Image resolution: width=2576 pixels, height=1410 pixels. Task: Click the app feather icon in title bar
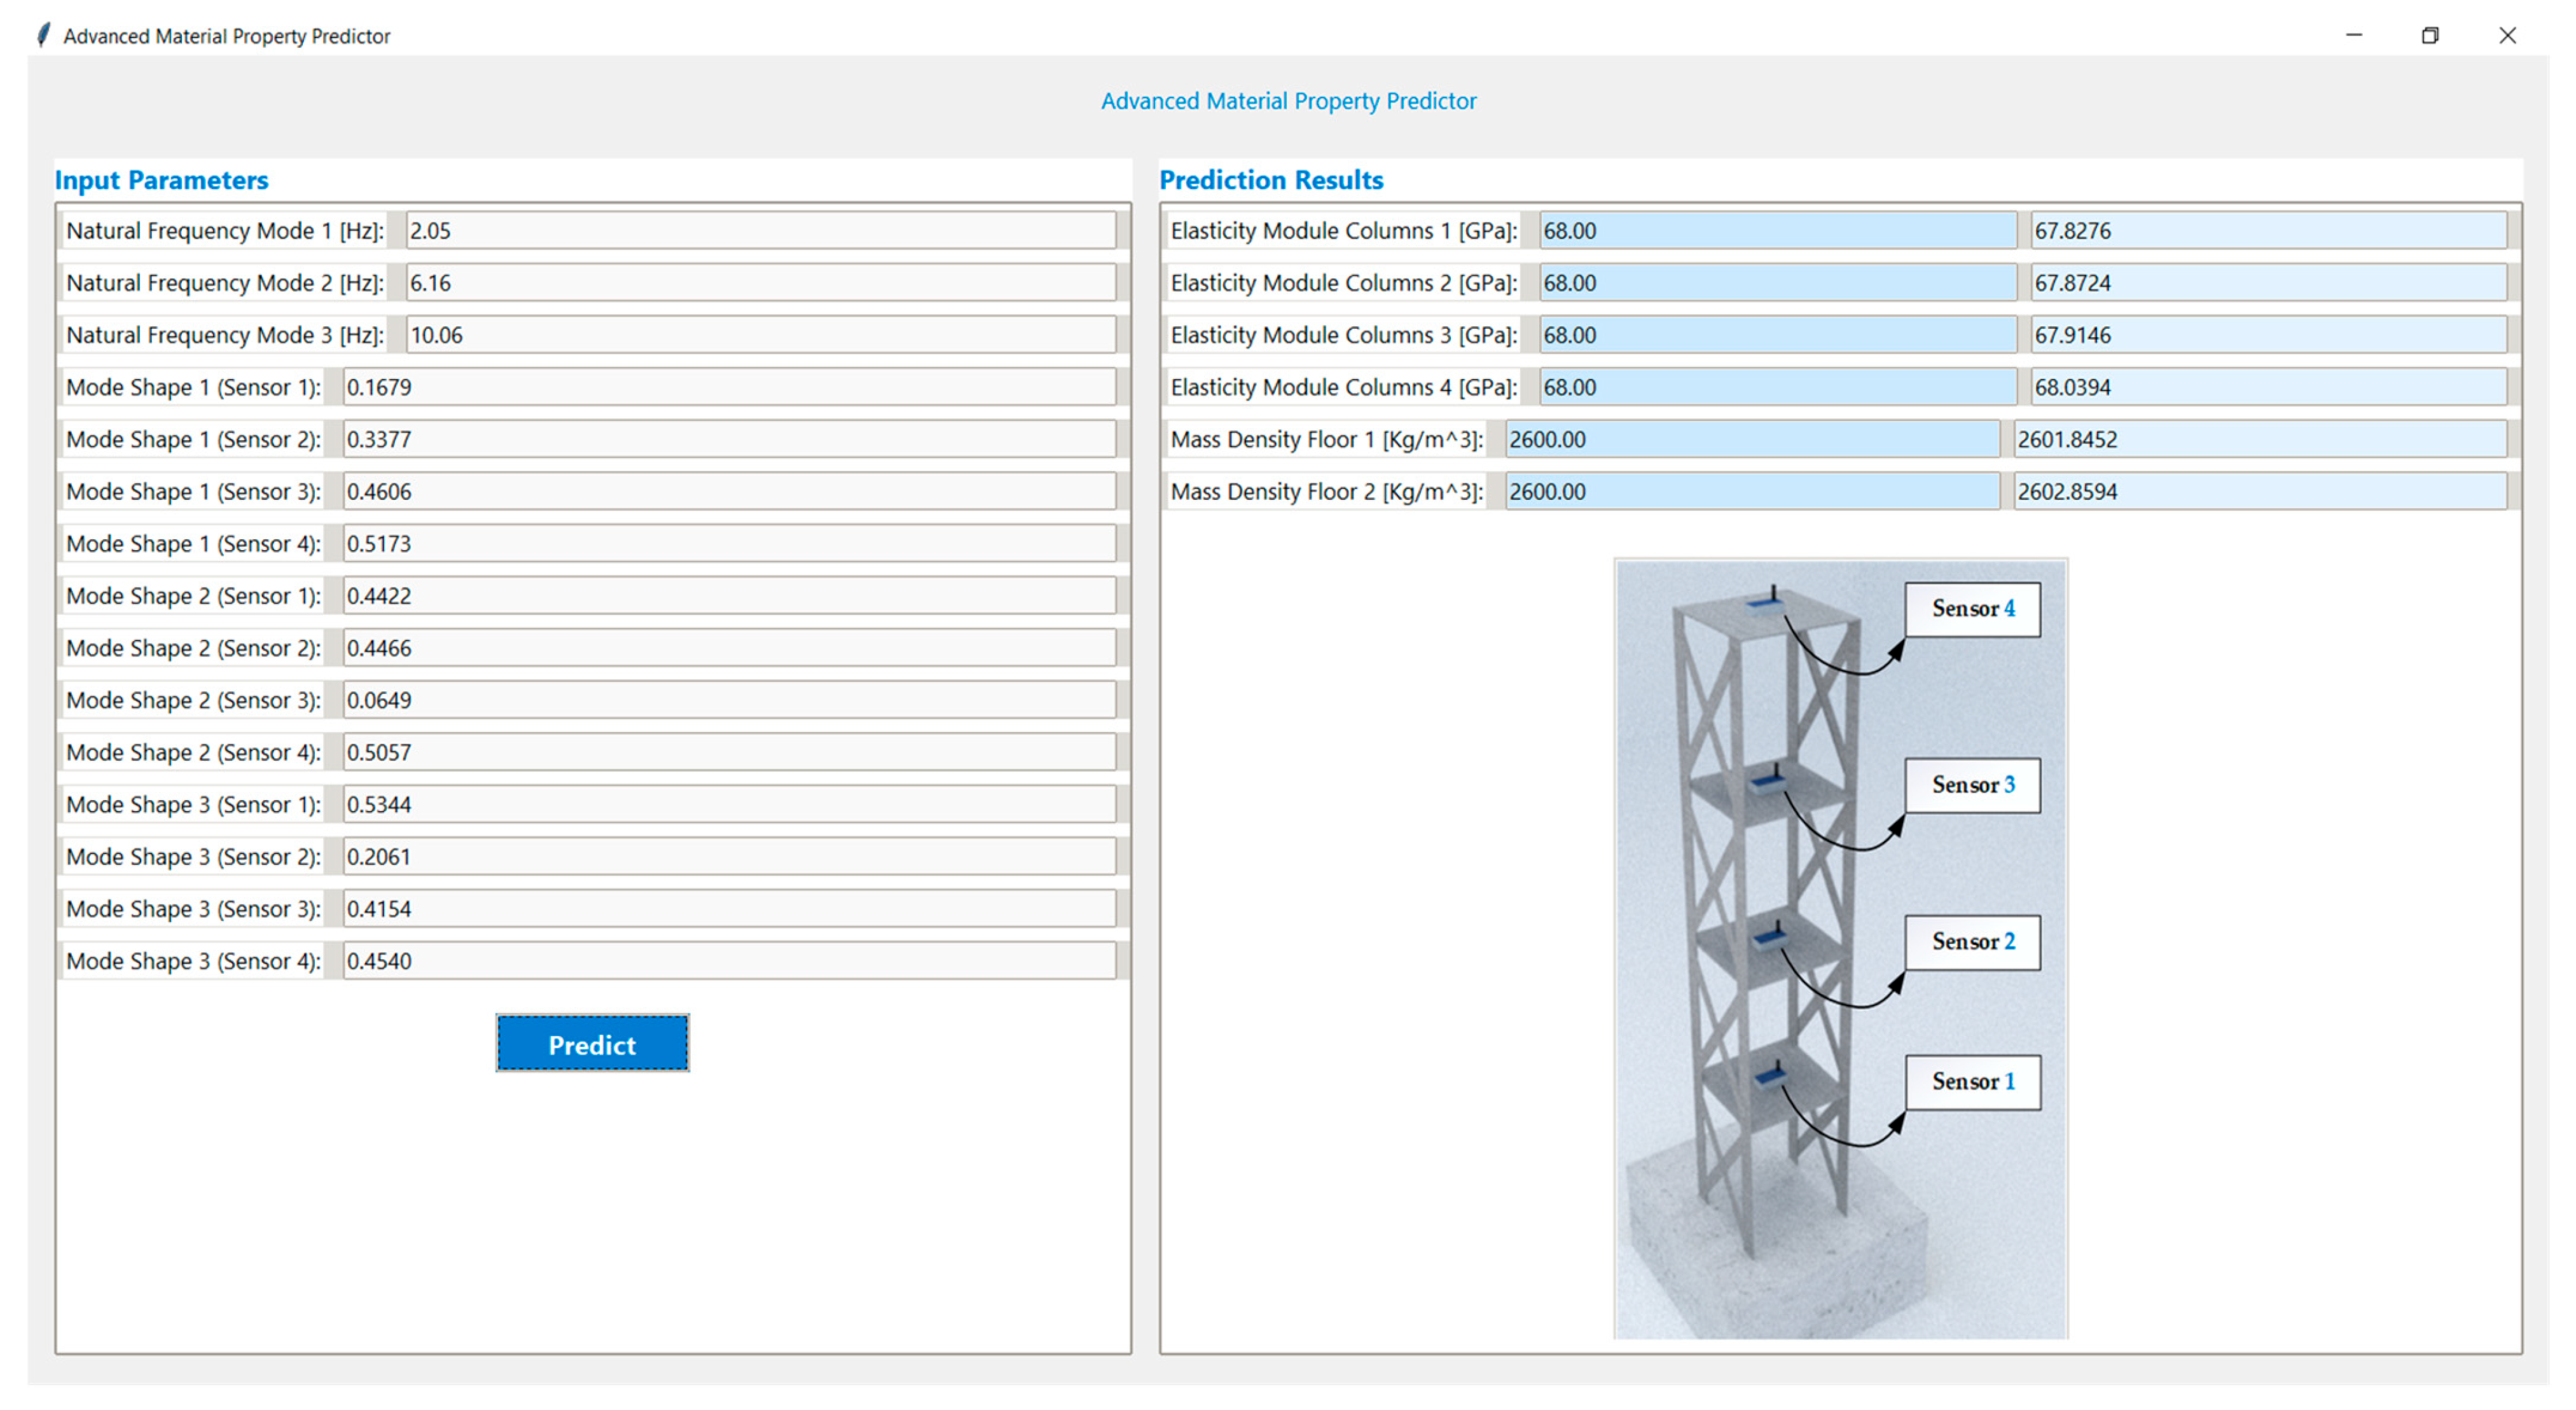[x=43, y=36]
